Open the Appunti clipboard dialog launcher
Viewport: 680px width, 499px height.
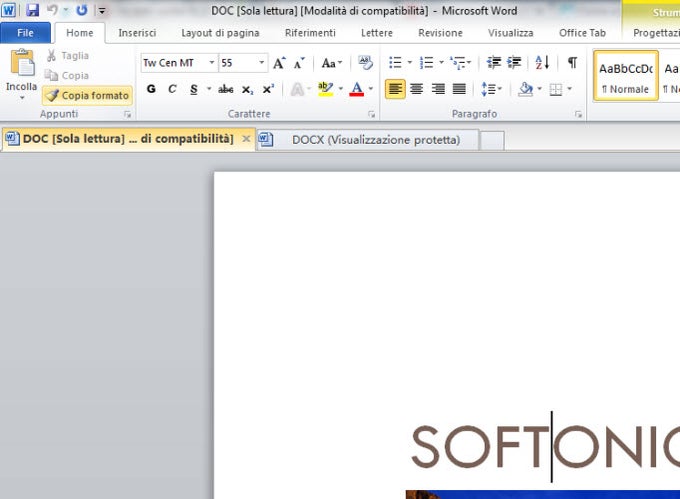click(x=127, y=114)
